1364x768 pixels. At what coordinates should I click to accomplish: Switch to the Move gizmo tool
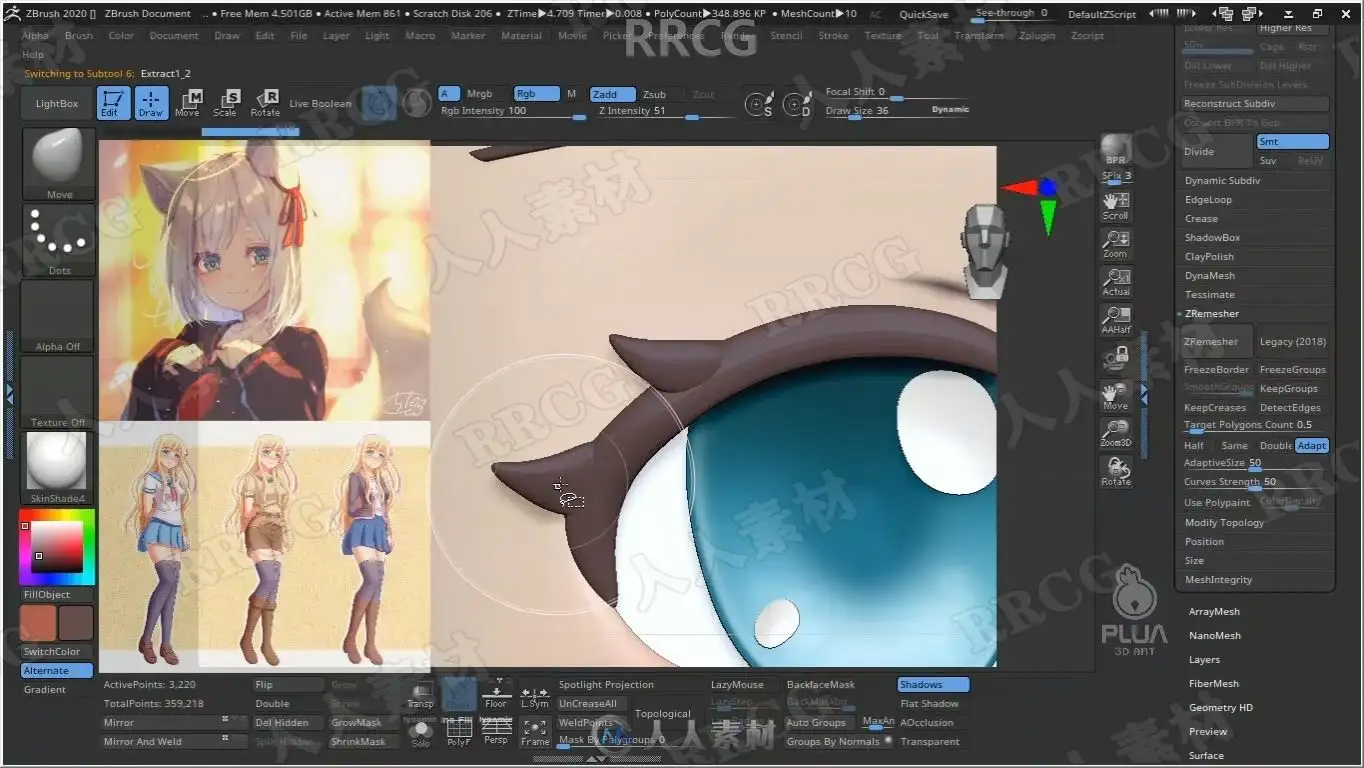pyautogui.click(x=188, y=103)
